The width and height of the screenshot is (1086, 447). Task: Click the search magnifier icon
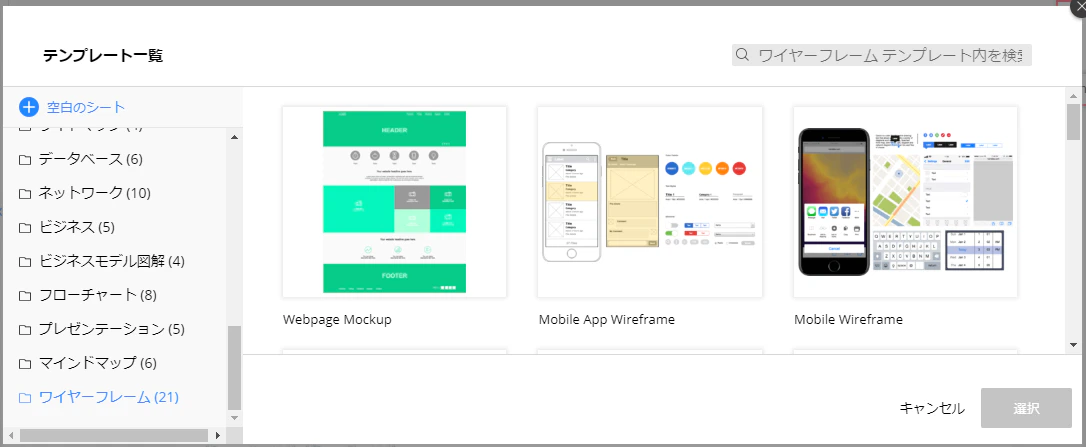point(742,55)
